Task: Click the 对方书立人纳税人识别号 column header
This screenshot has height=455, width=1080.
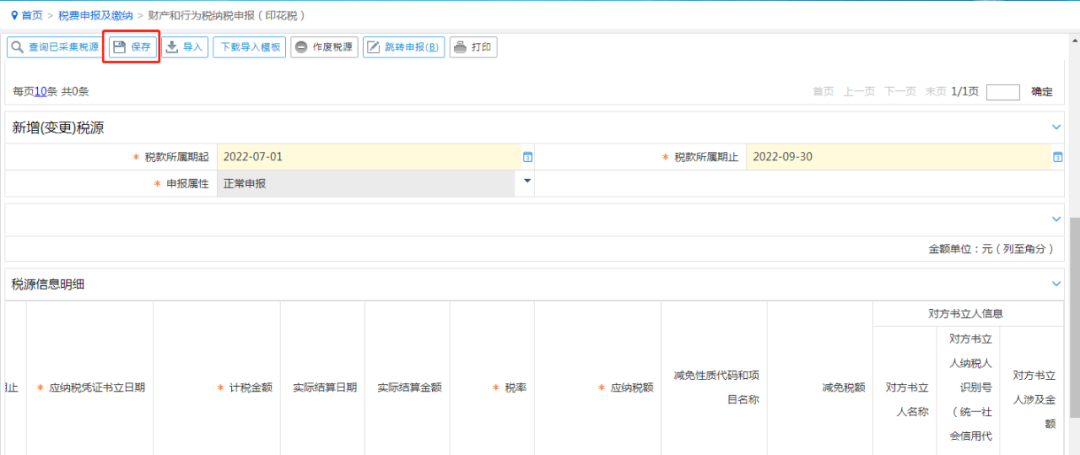Action: (970, 387)
